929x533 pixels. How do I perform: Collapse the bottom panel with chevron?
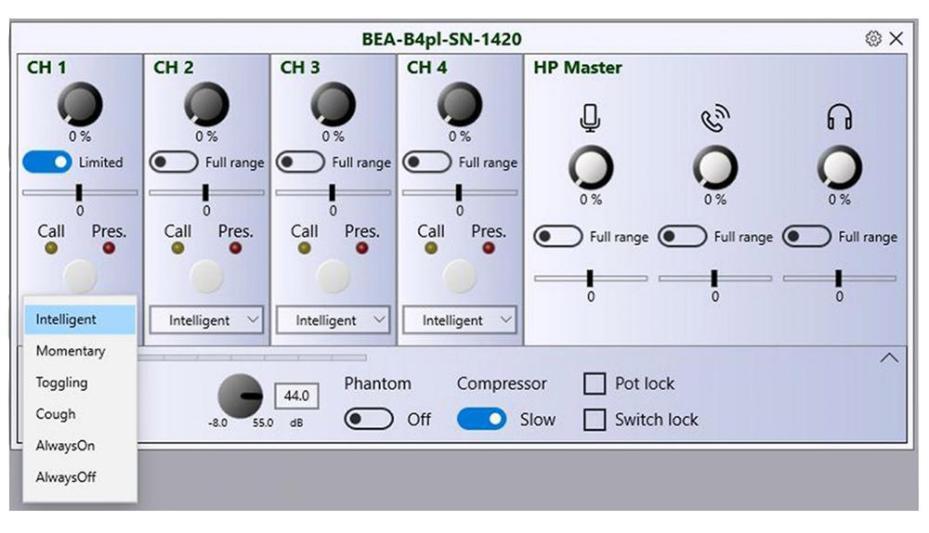point(889,358)
